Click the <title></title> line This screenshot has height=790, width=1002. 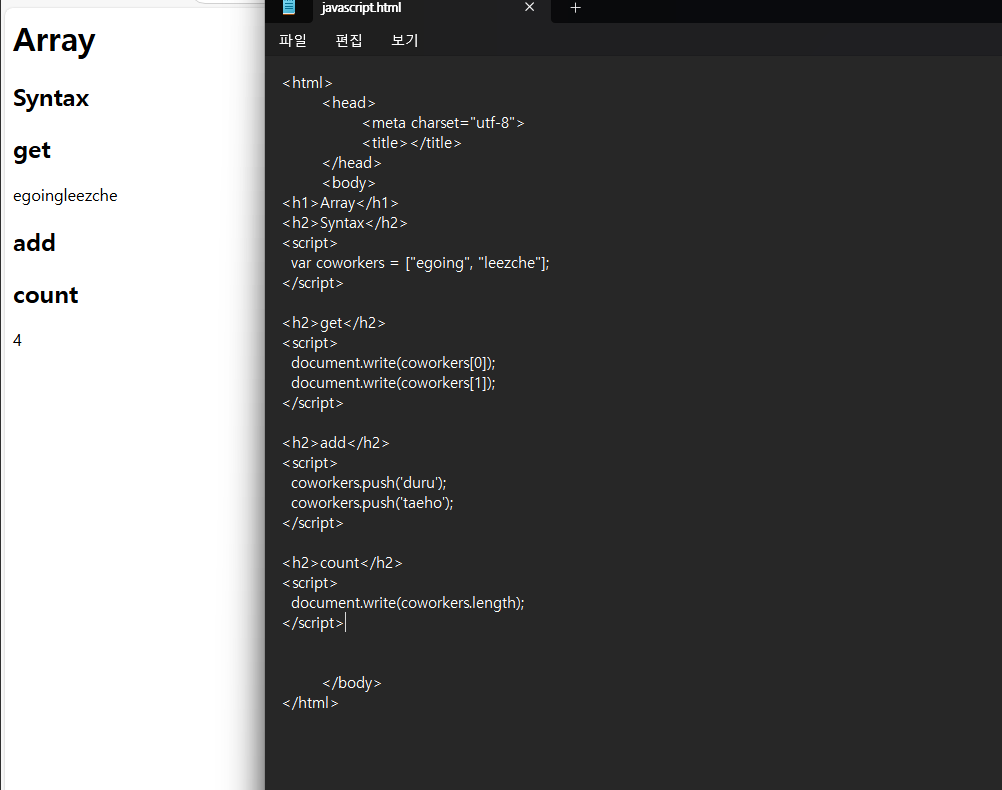[412, 143]
